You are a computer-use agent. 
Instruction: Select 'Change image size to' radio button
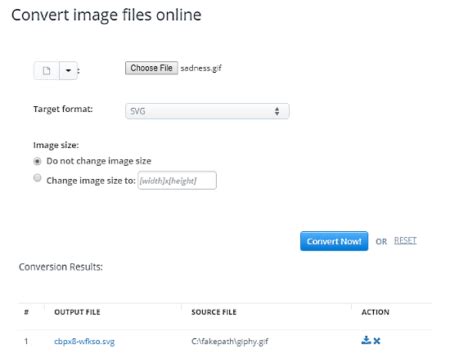pos(37,178)
